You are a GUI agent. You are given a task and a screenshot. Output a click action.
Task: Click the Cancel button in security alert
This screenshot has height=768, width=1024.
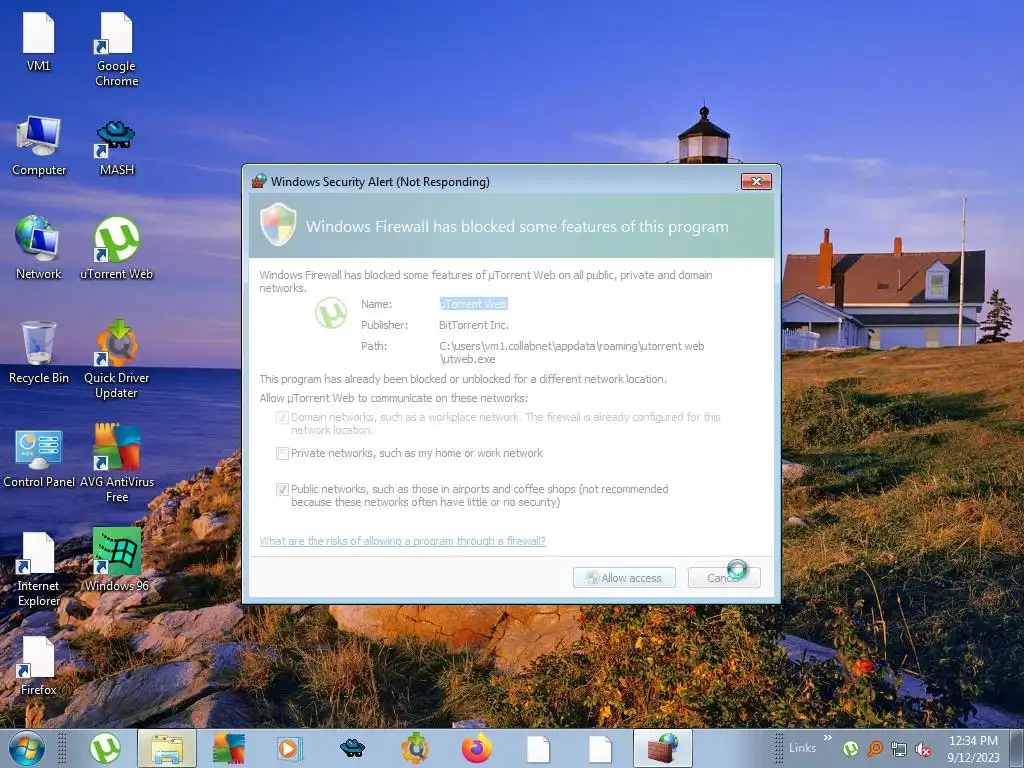click(x=724, y=578)
